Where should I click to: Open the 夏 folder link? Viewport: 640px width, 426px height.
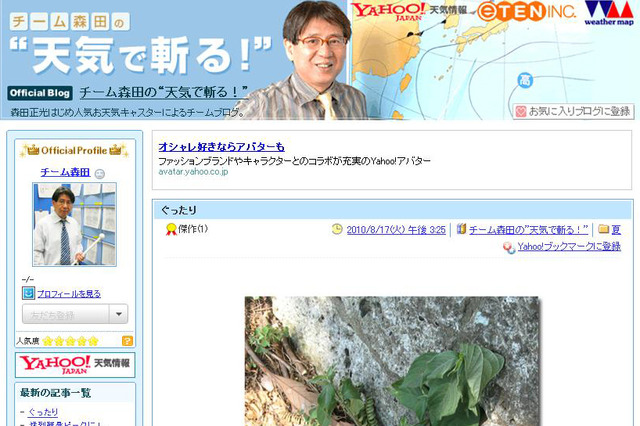point(616,230)
